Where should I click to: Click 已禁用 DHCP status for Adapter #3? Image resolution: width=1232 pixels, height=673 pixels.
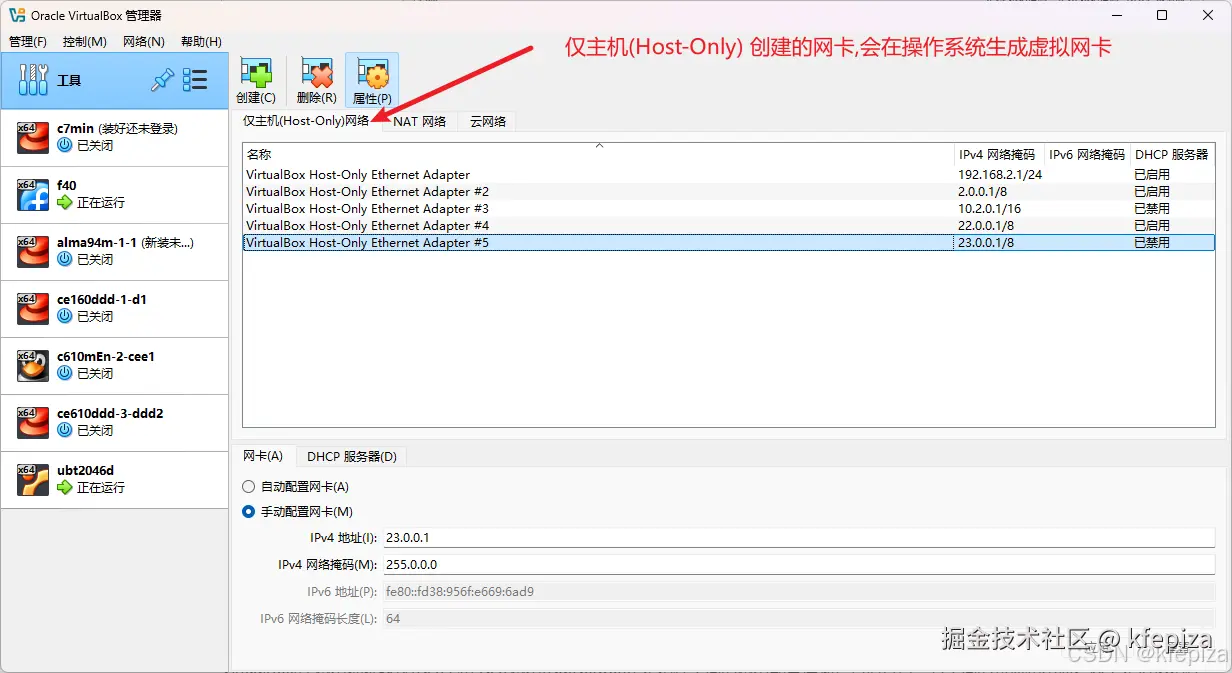(x=1152, y=208)
